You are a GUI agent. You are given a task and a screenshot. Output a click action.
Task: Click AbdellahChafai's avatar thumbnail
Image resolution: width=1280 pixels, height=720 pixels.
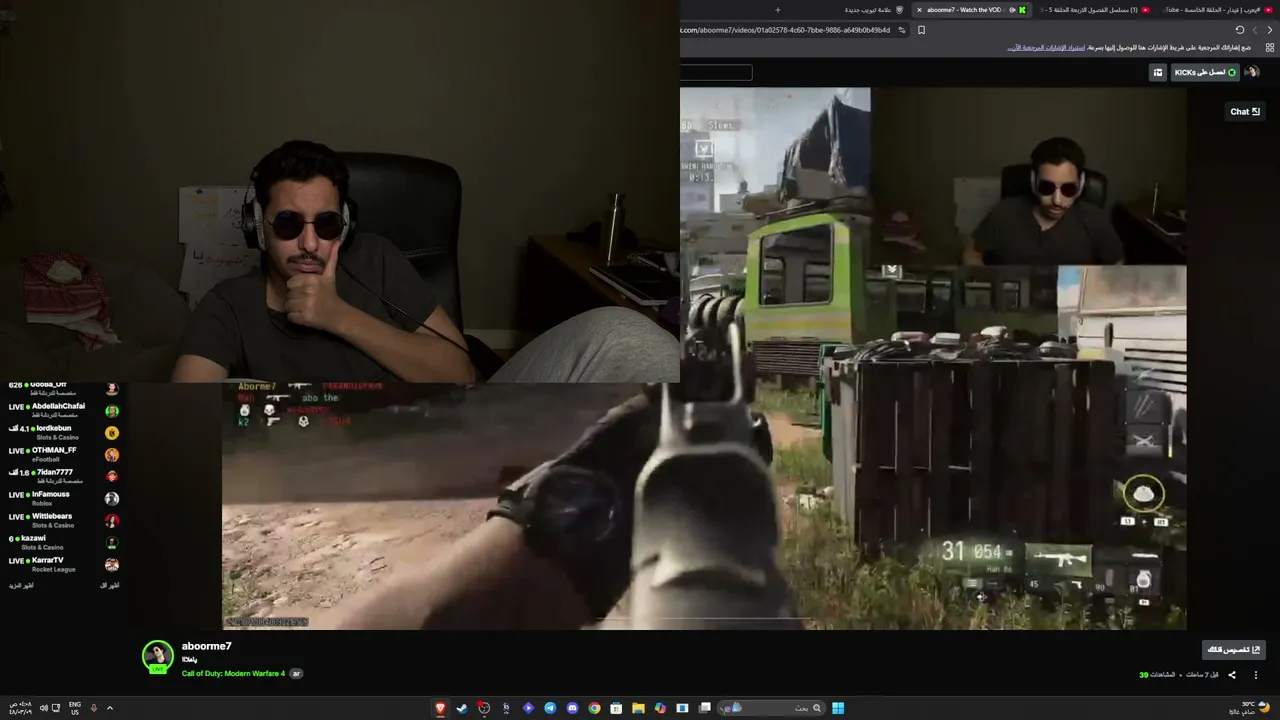(x=112, y=411)
